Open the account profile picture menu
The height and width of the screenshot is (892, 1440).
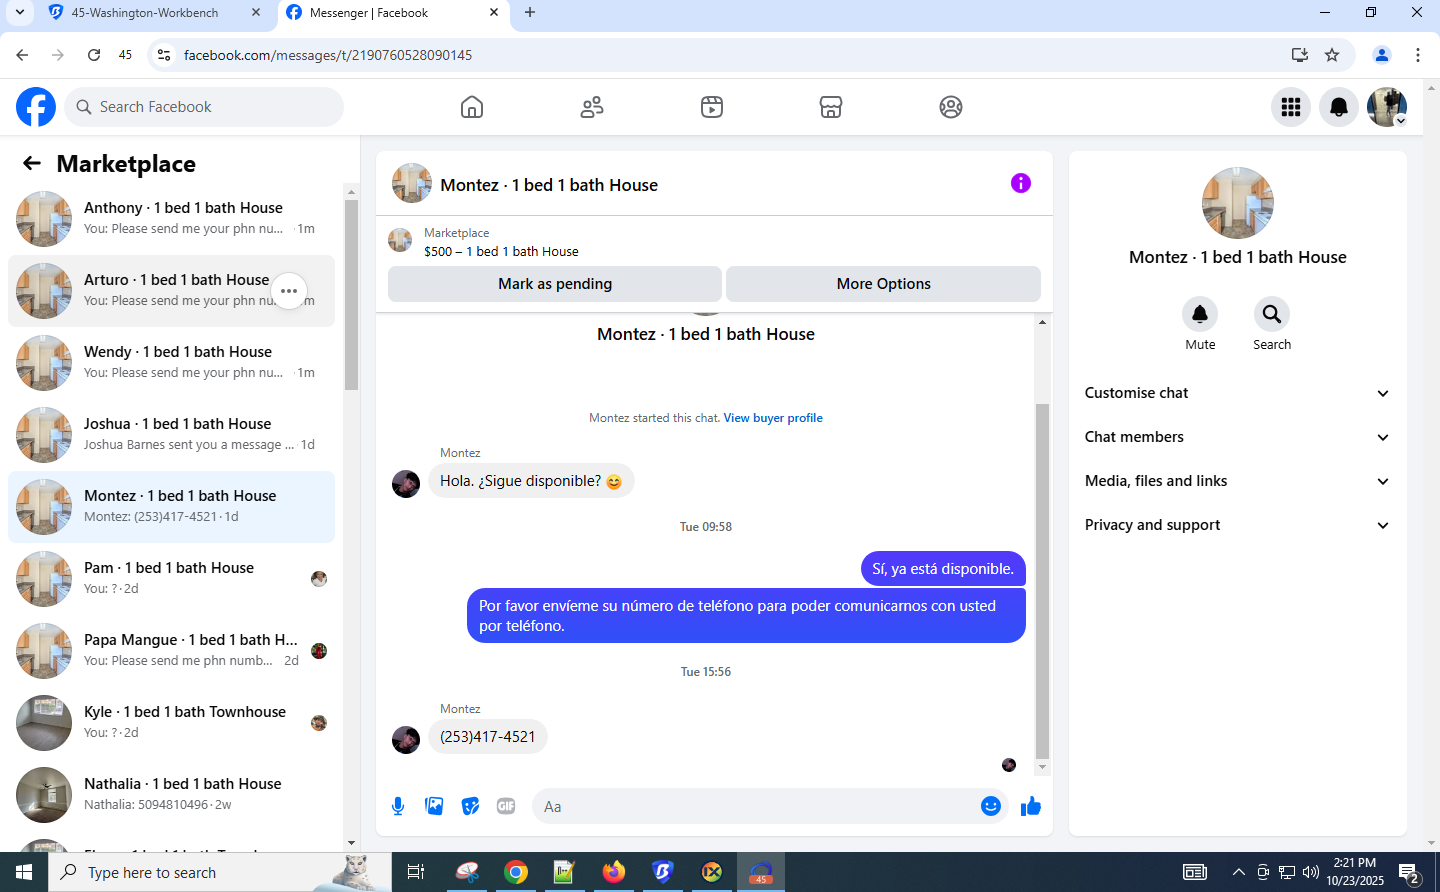pos(1387,107)
